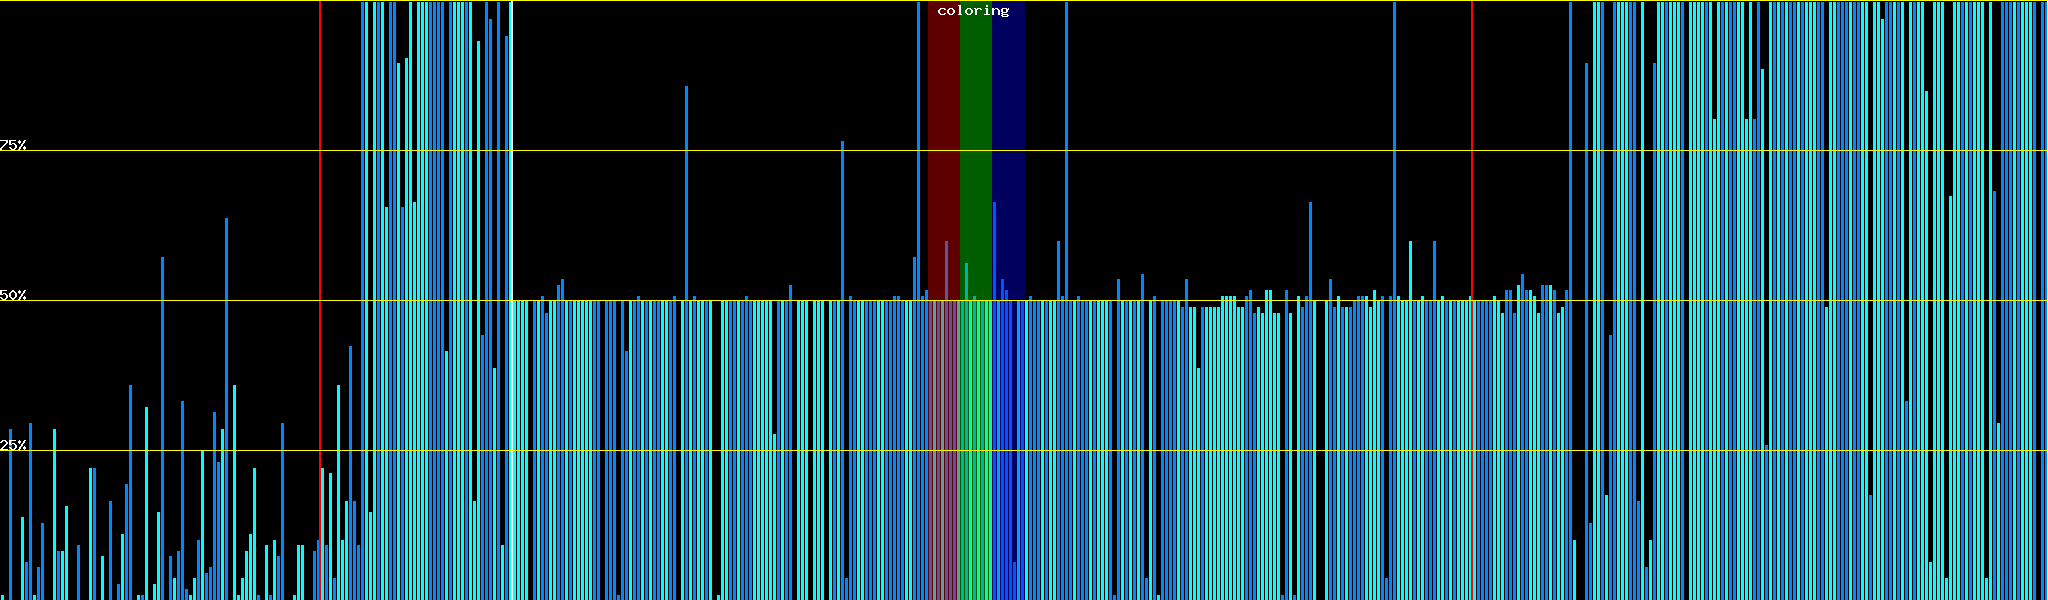Select tallest bar left of the left red marker
Image resolution: width=2048 pixels, height=600 pixels.
[226, 220]
